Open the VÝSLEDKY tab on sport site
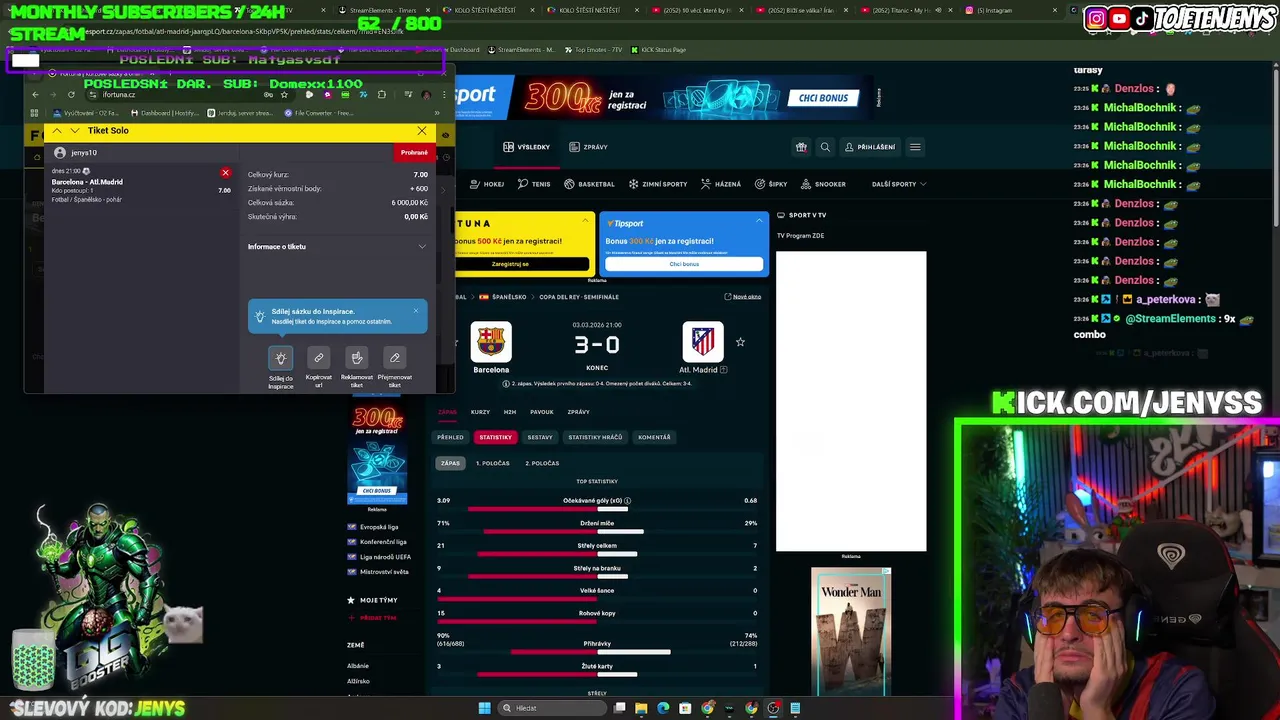The image size is (1280, 720). coord(527,147)
